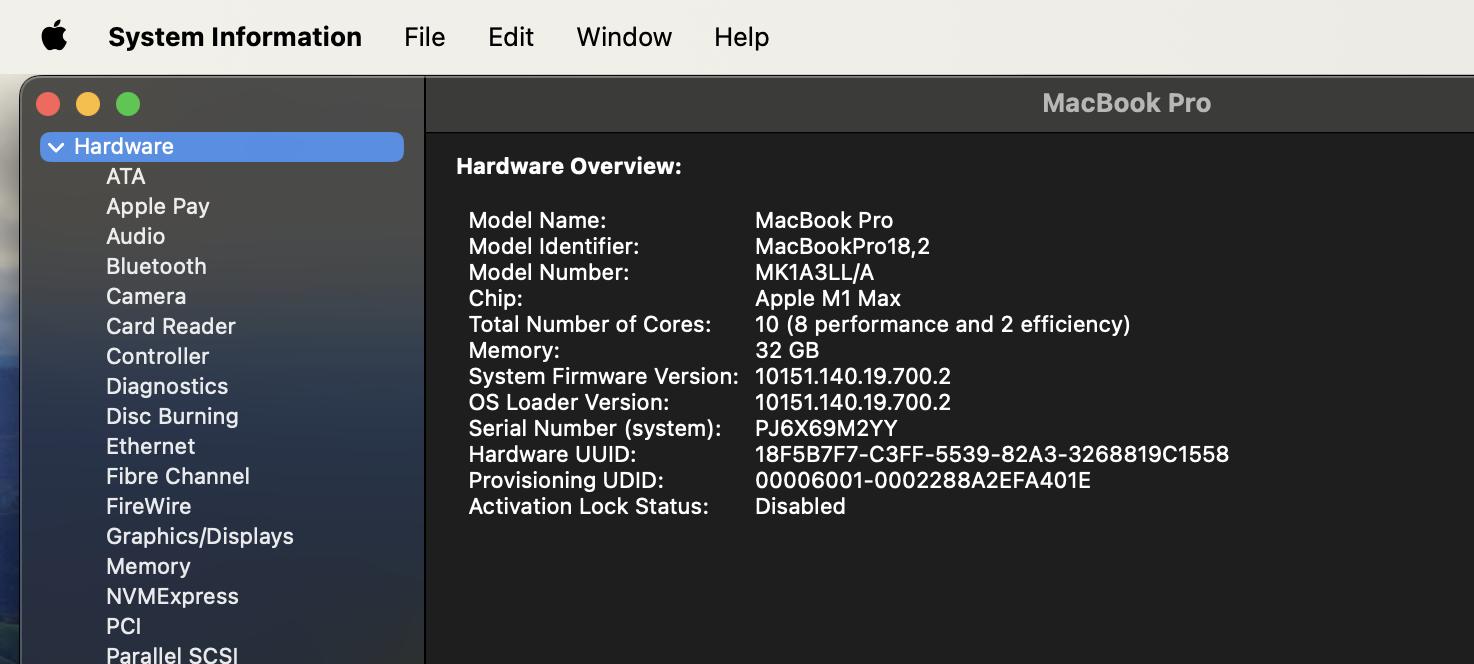Image resolution: width=1474 pixels, height=664 pixels.
Task: Click the Hardware UUID value
Action: [x=992, y=454]
